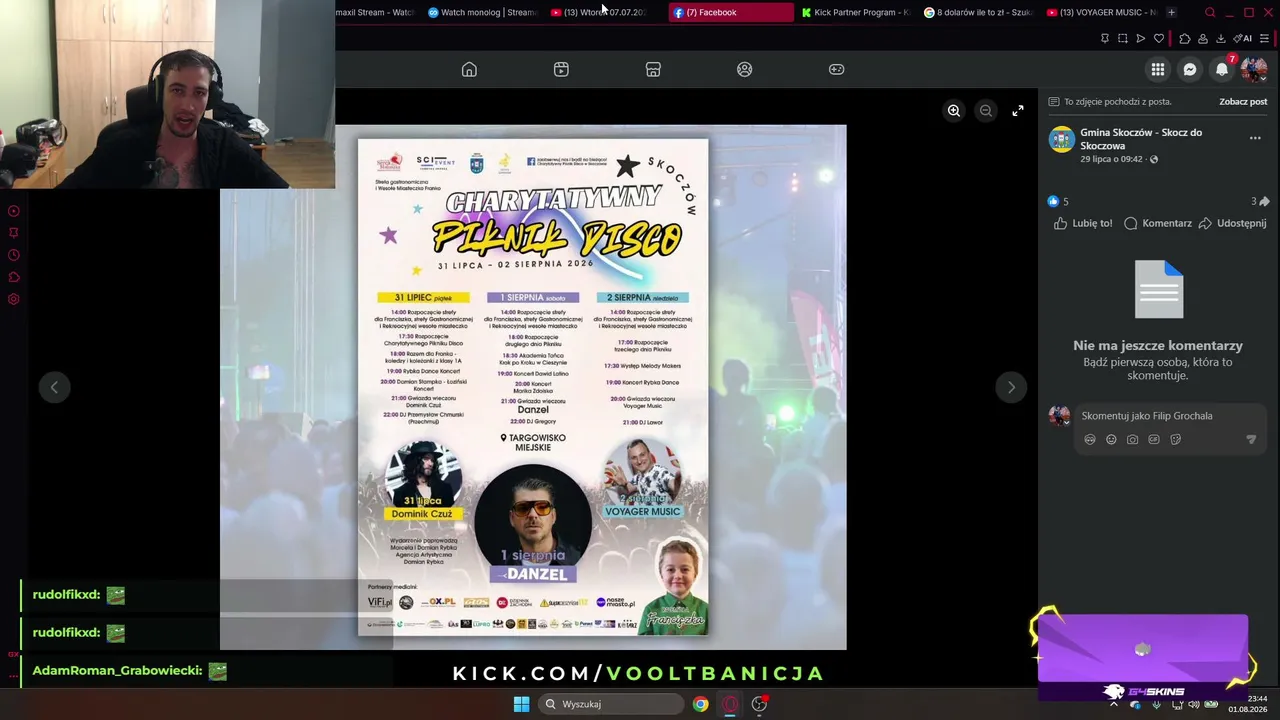Select the (7) Facebook tab
Viewport: 1280px width, 720px height.
point(732,12)
